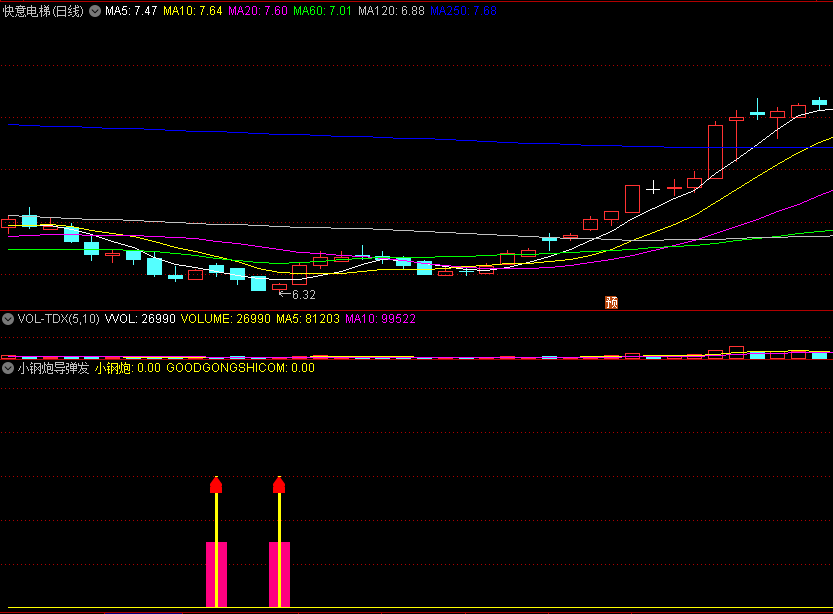Viewport: 833px width, 614px height.
Task: Click the MA120: 6.88 label
Action: coord(392,11)
